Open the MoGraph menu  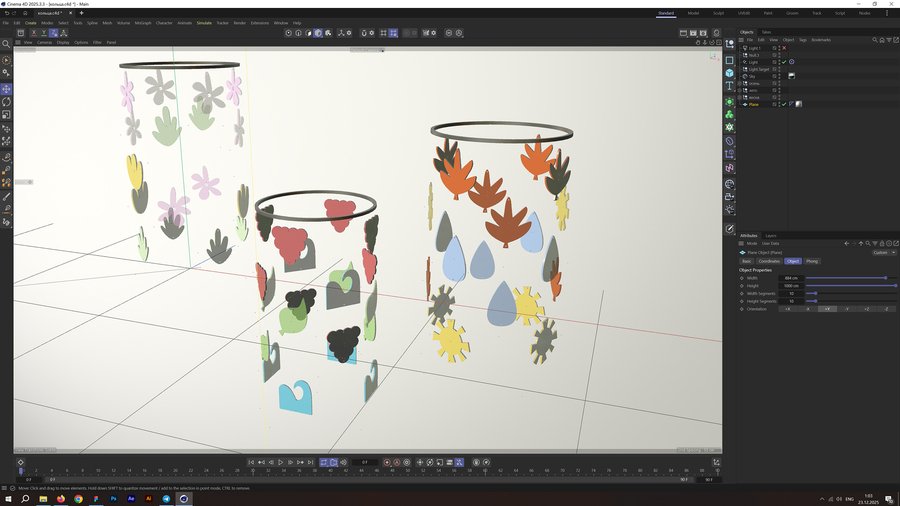tap(143, 22)
